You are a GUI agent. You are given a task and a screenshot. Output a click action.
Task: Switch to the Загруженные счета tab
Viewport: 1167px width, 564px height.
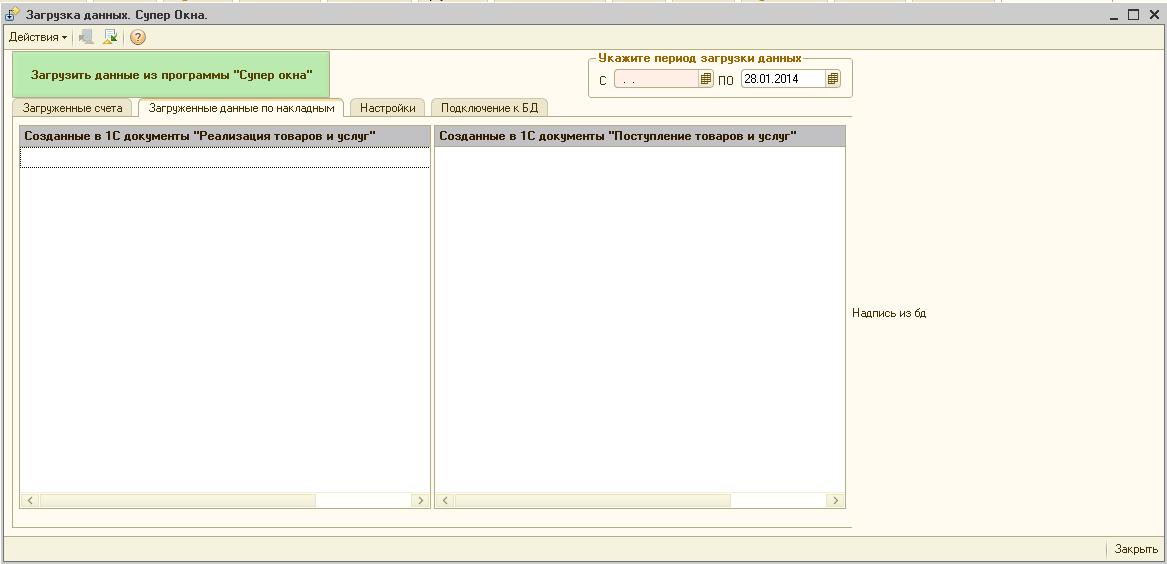click(x=72, y=108)
